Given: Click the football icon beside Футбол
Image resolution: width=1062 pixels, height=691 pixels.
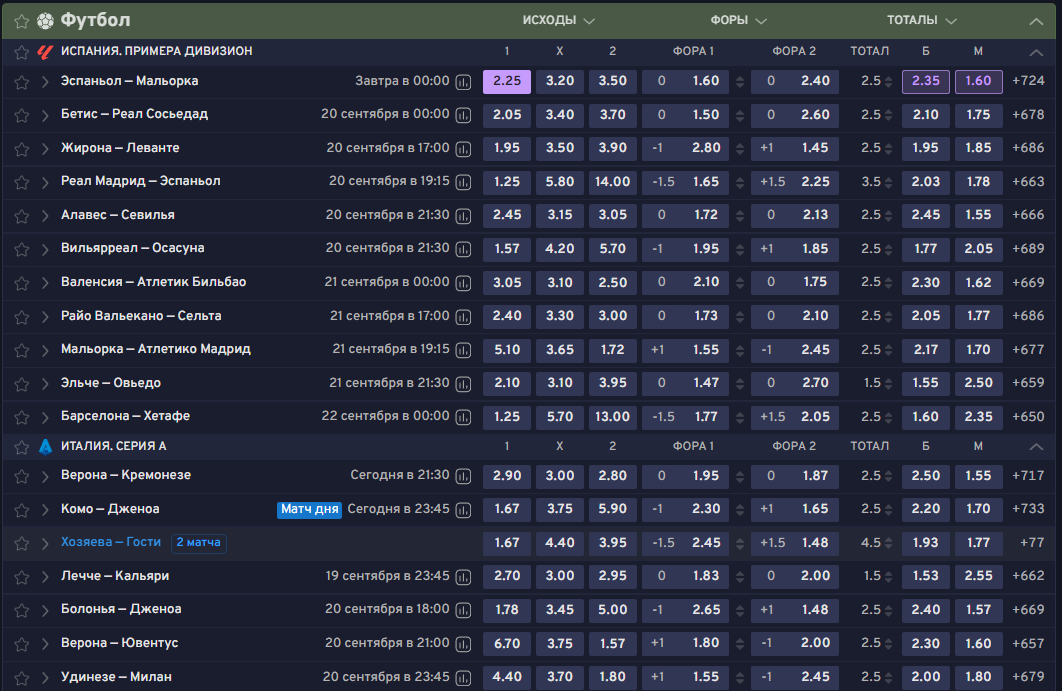Looking at the screenshot, I should [45, 21].
